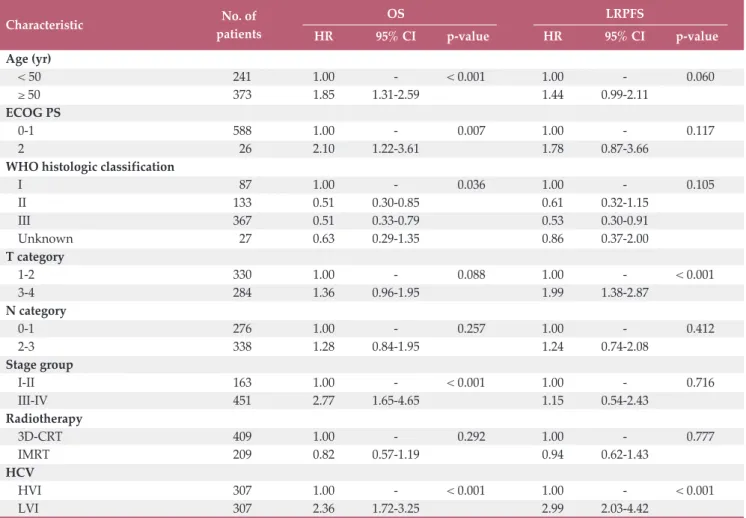
Task: Select the "No. of patients" column header
Action: [x=239, y=25]
